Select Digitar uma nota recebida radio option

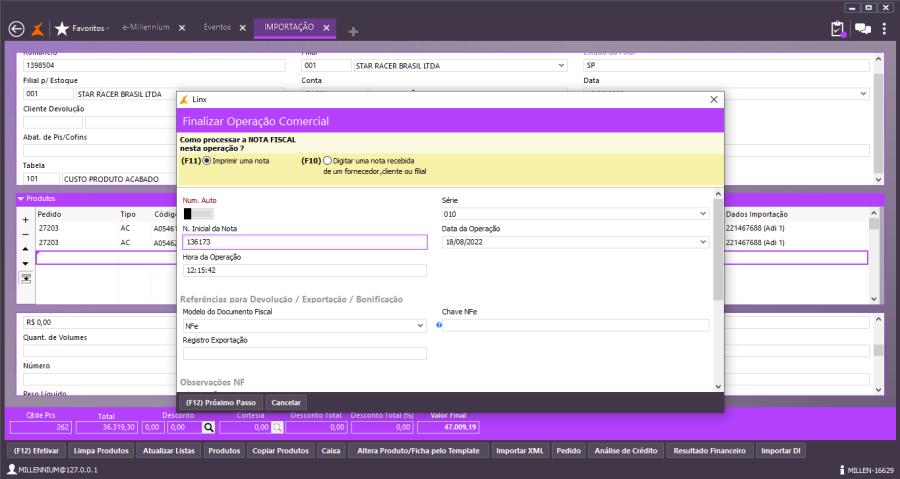click(327, 160)
